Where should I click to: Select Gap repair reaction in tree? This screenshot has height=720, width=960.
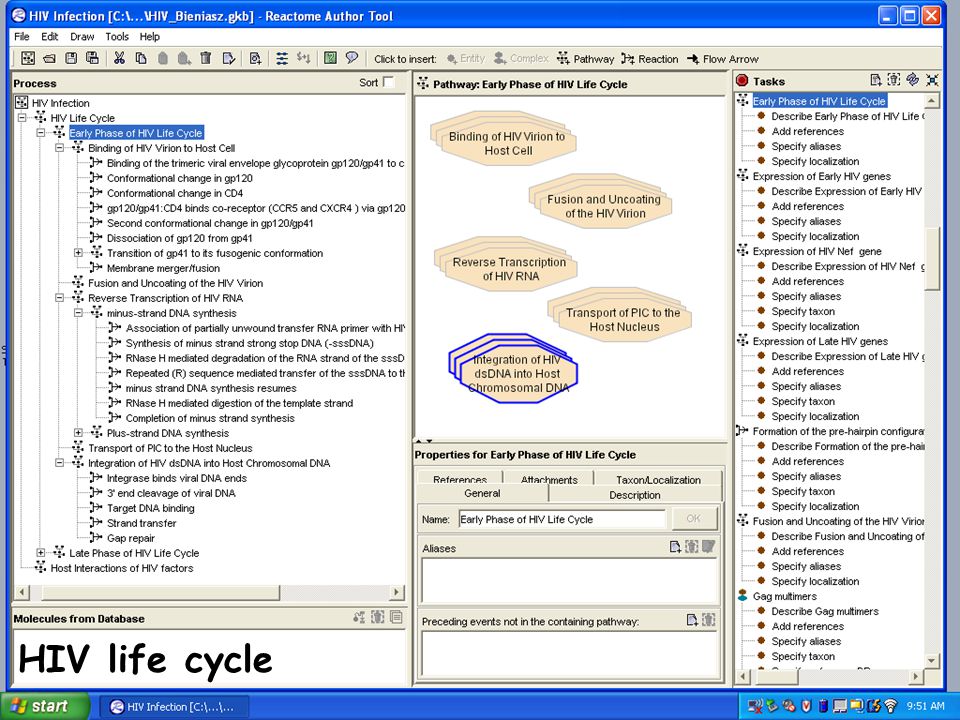point(131,538)
